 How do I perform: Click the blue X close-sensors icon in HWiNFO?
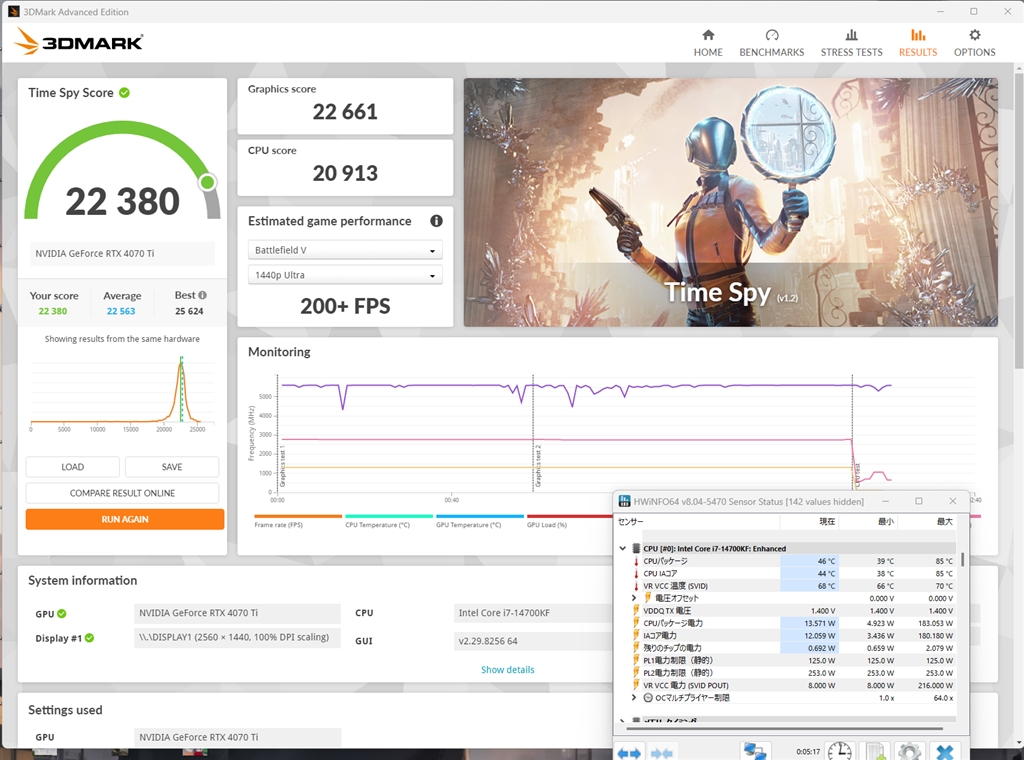point(944,752)
